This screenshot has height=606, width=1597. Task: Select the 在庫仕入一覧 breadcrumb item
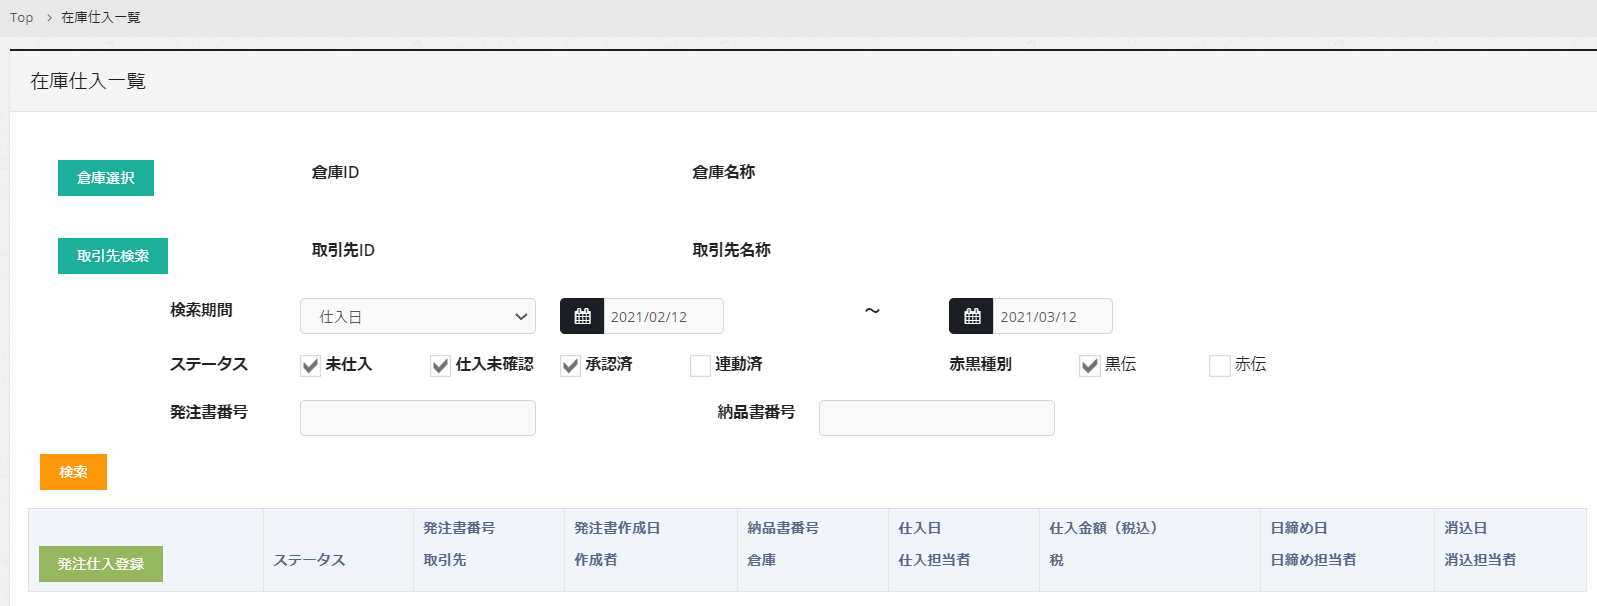(101, 18)
